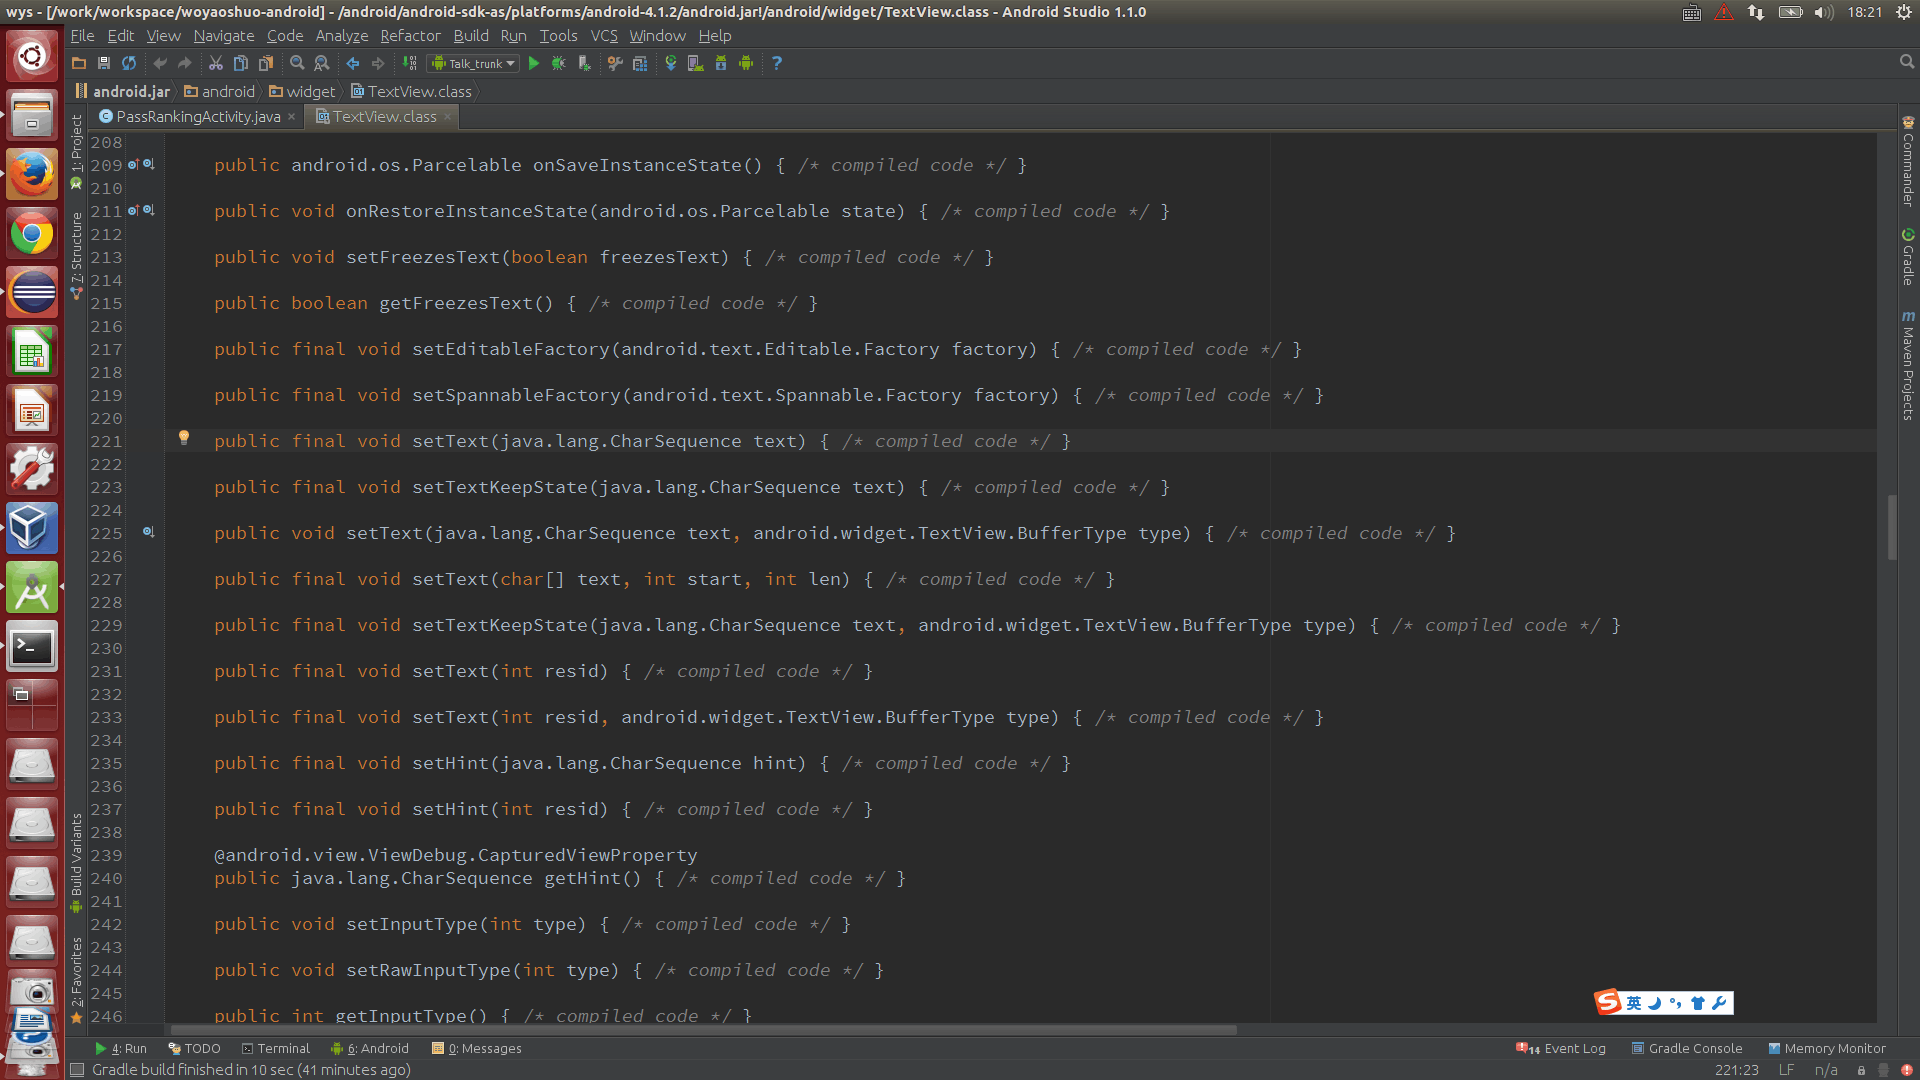Toggle the Build Variants tool window
This screenshot has width=1920, height=1080.
coord(77,862)
